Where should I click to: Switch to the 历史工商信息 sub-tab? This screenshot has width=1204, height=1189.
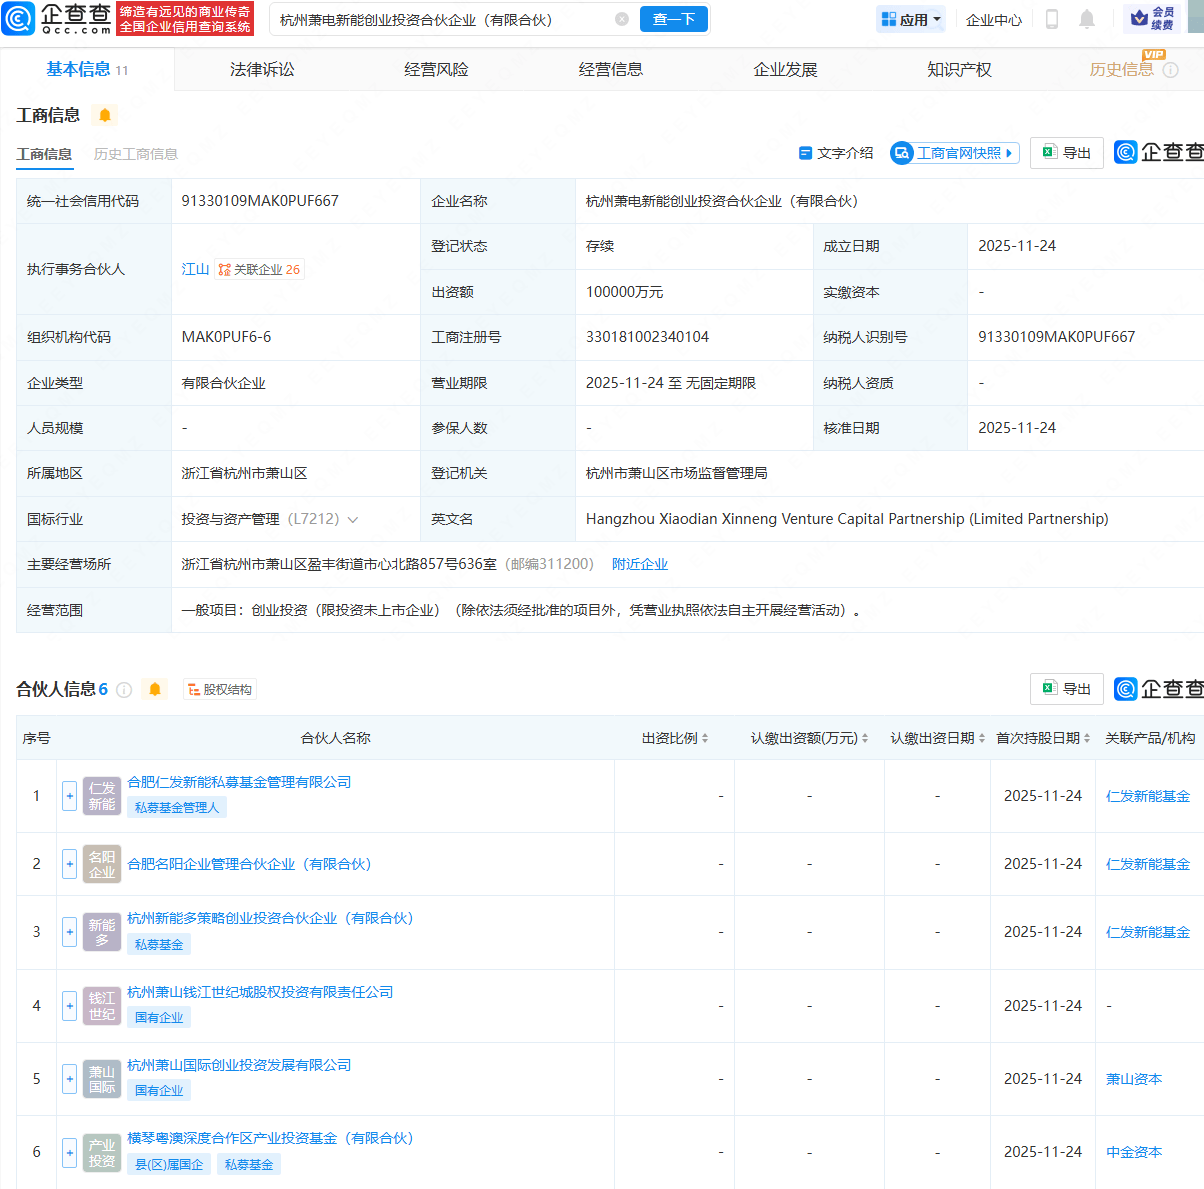click(136, 154)
